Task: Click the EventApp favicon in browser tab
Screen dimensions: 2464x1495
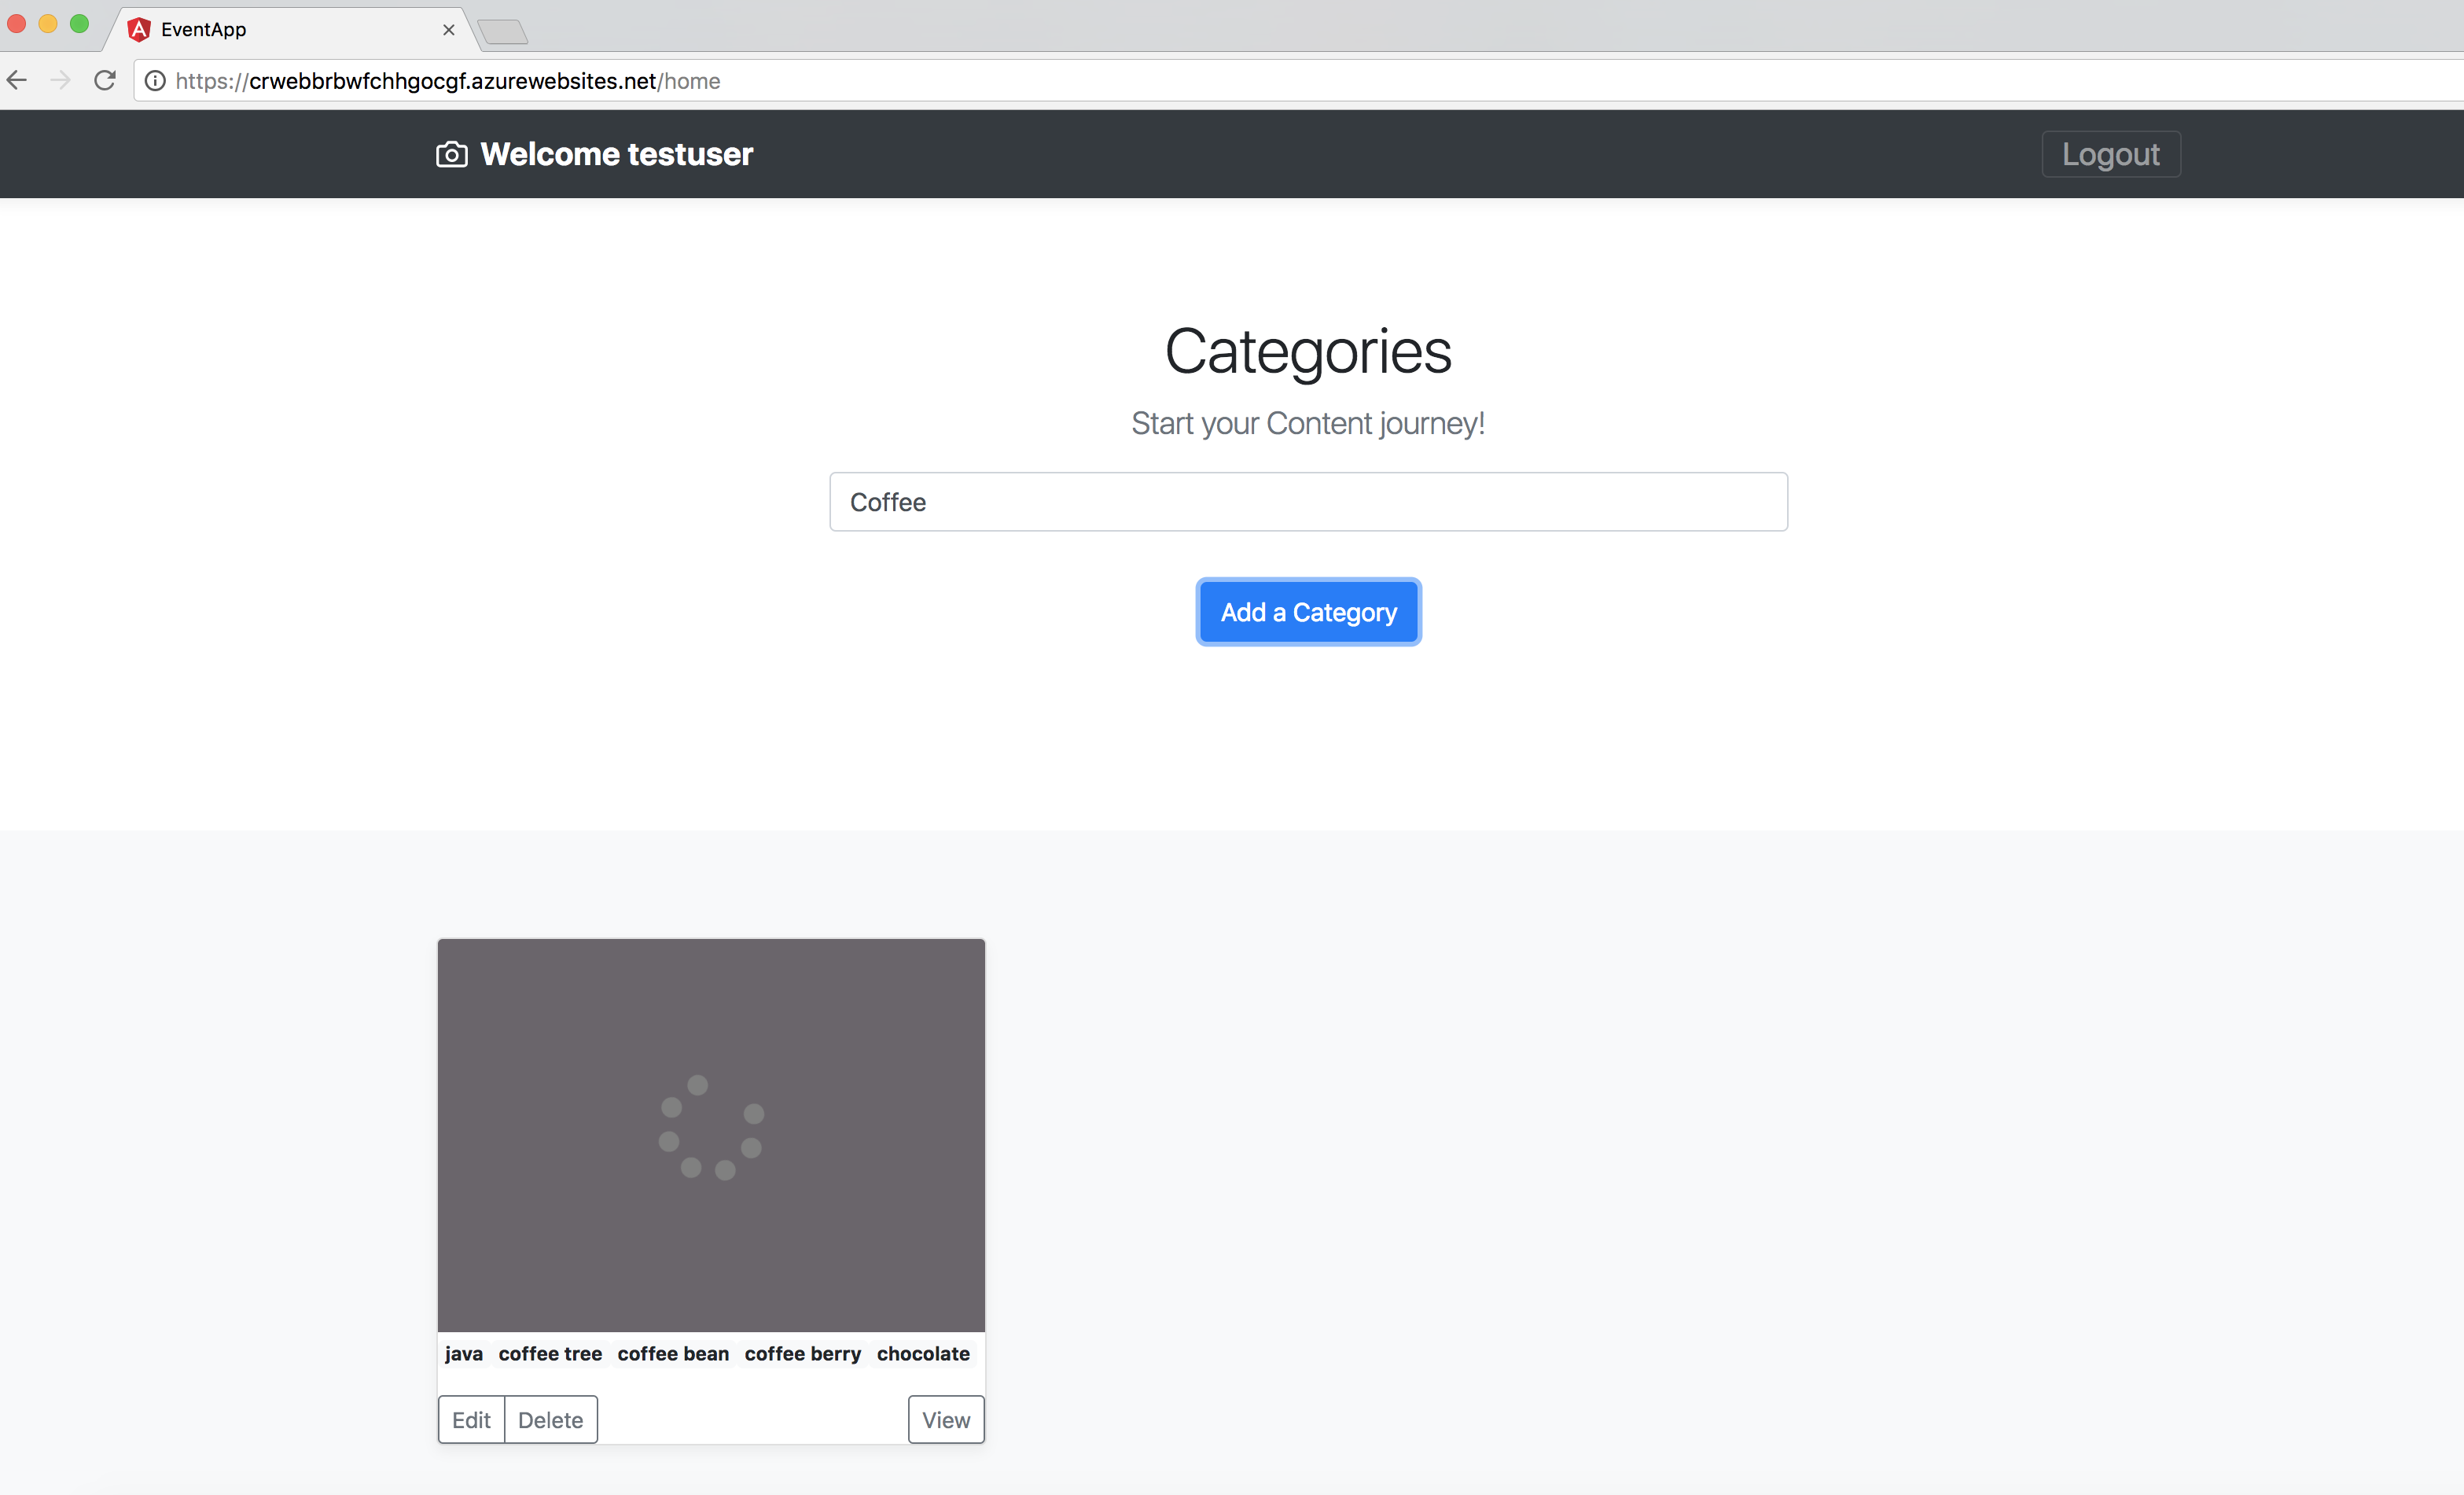Action: 139,28
